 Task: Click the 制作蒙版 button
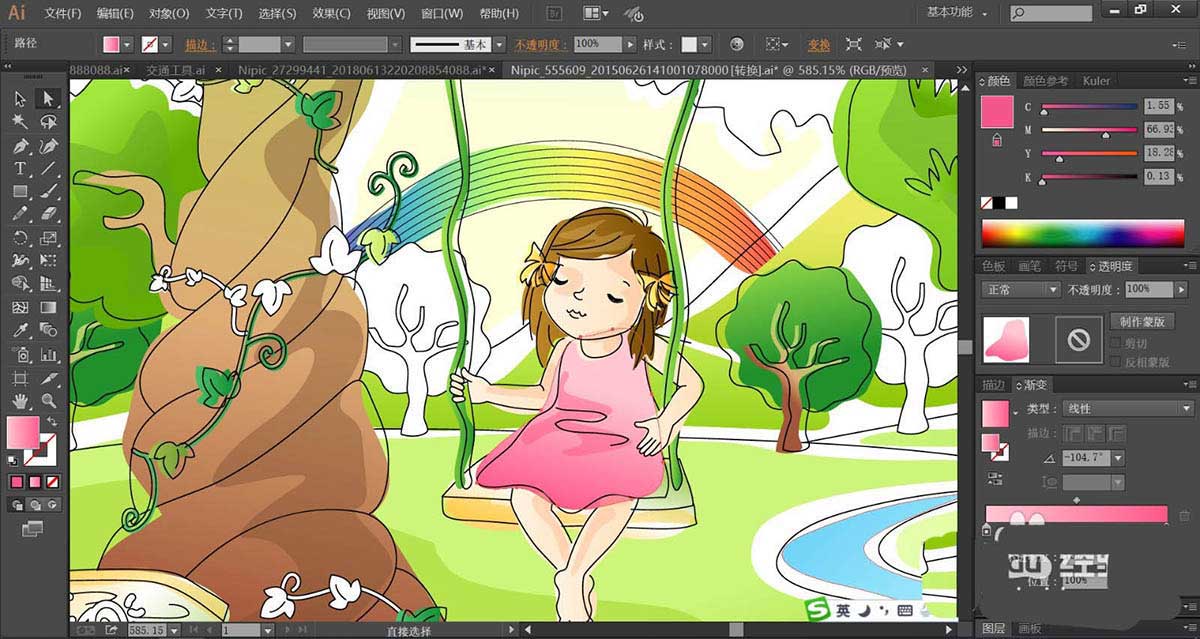(x=1141, y=321)
